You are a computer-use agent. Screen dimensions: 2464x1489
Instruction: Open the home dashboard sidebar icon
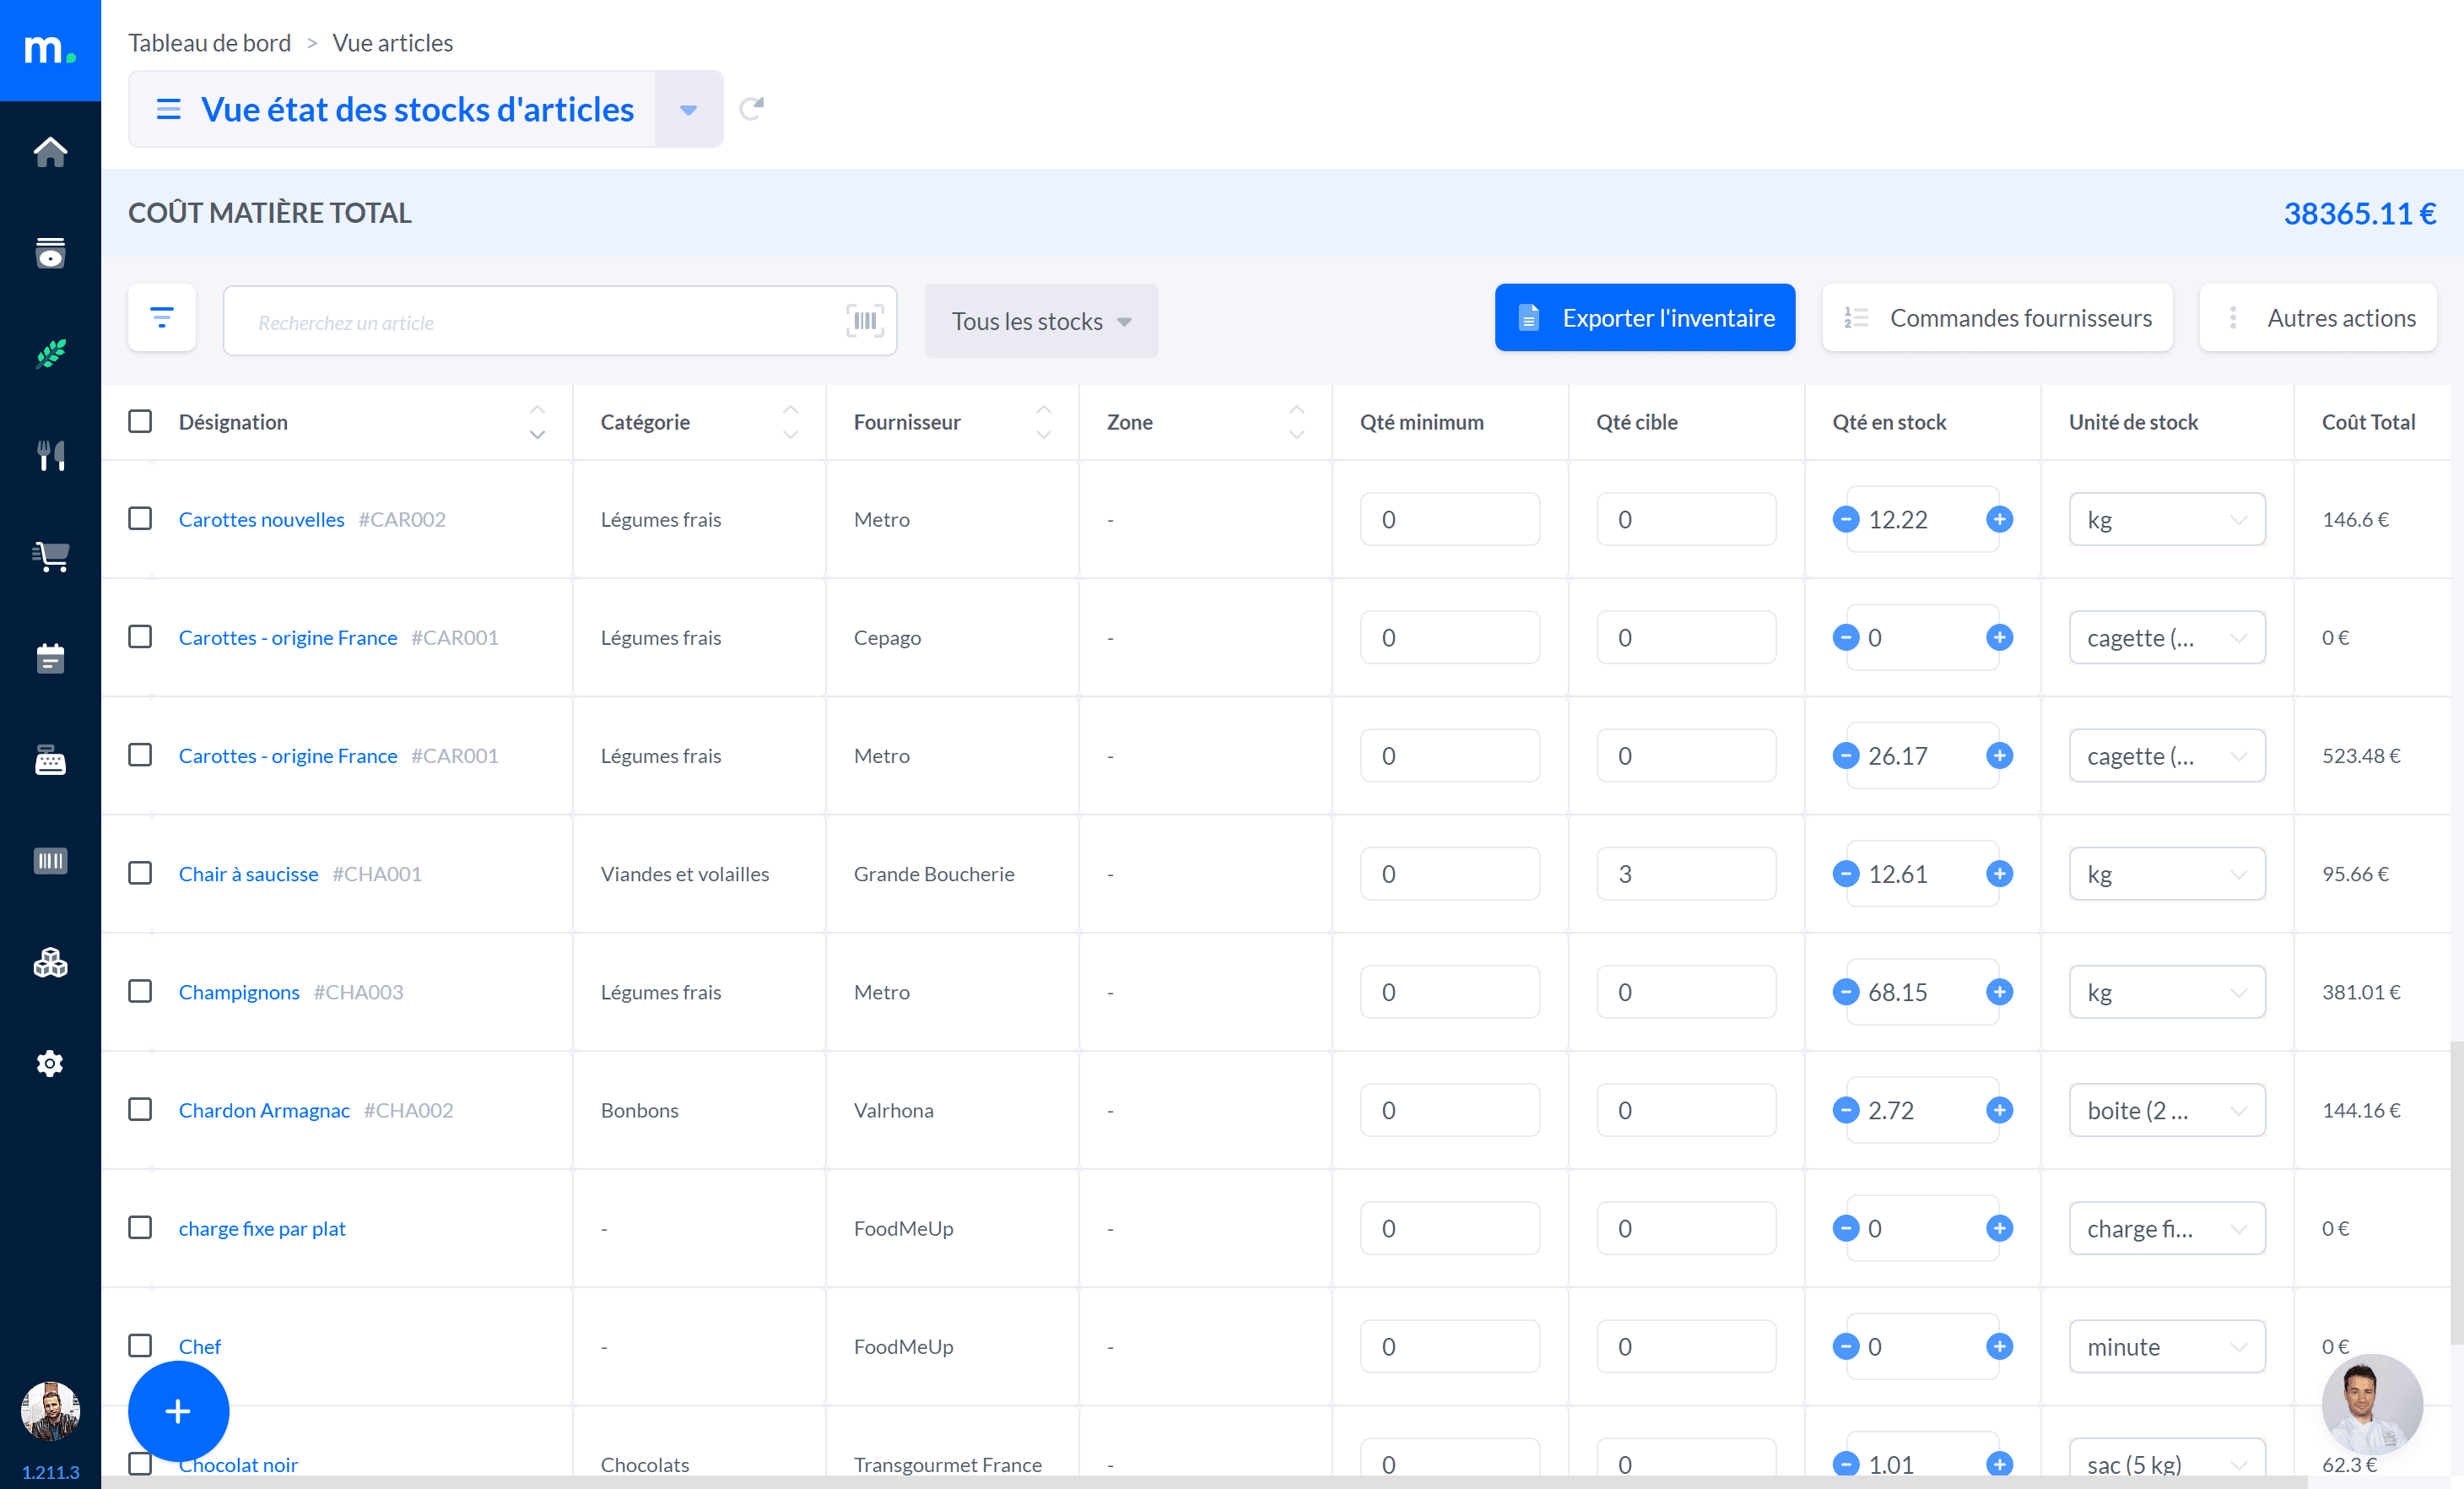click(50, 152)
